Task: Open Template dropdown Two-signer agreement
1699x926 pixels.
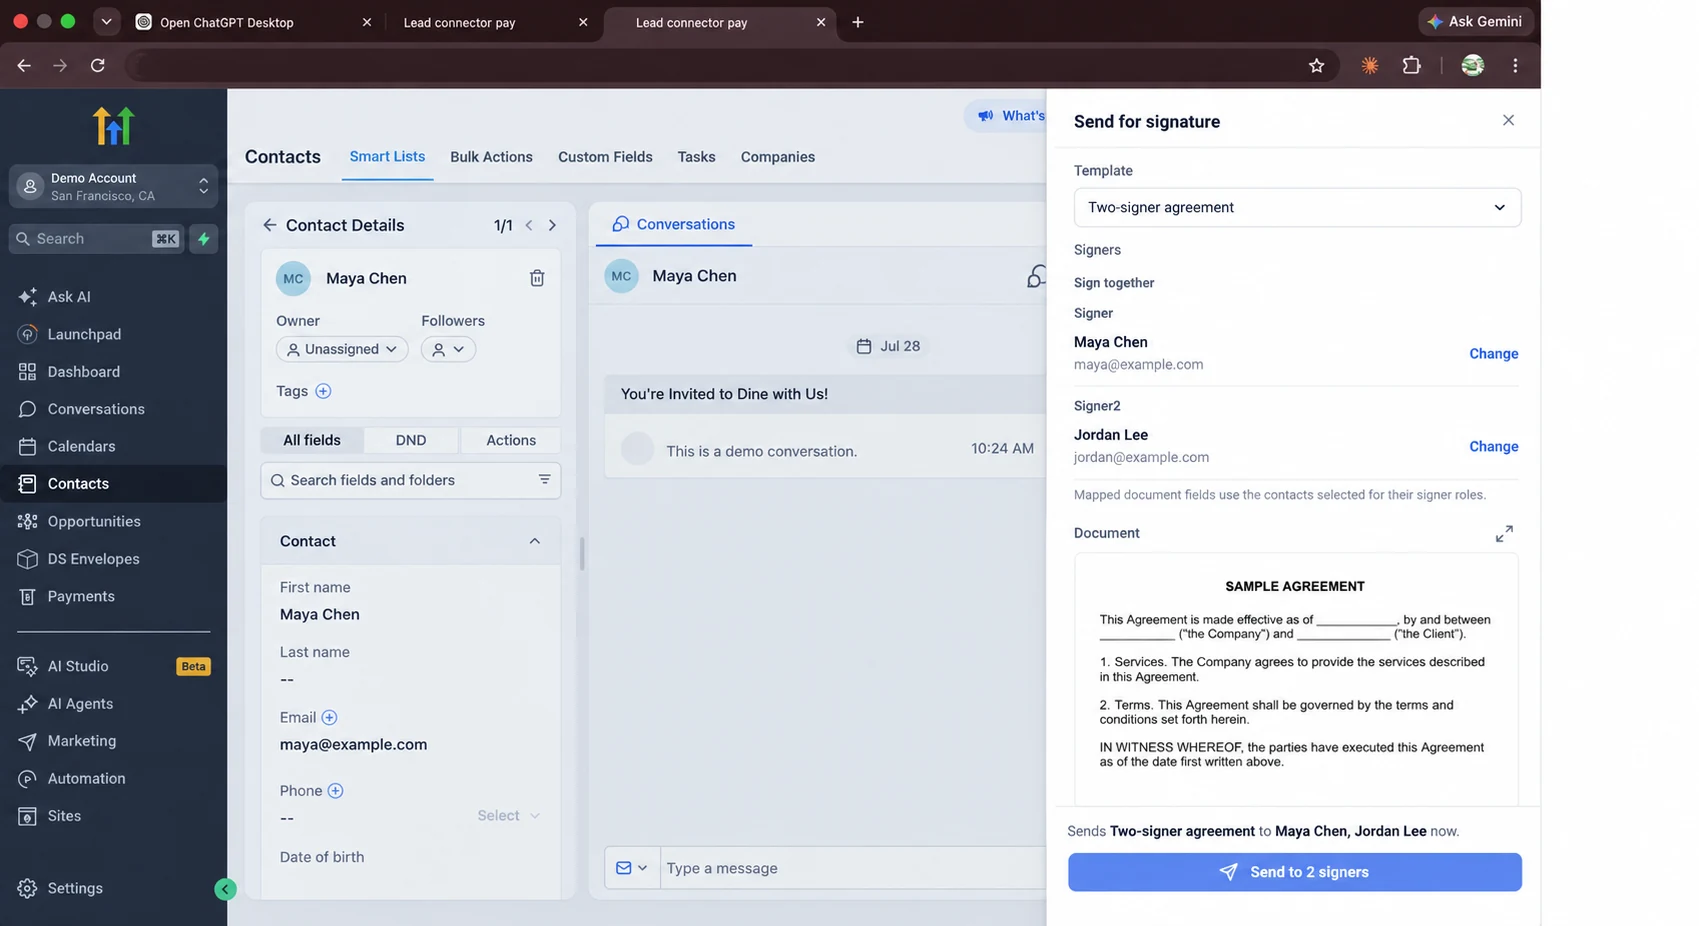Action: click(1297, 207)
